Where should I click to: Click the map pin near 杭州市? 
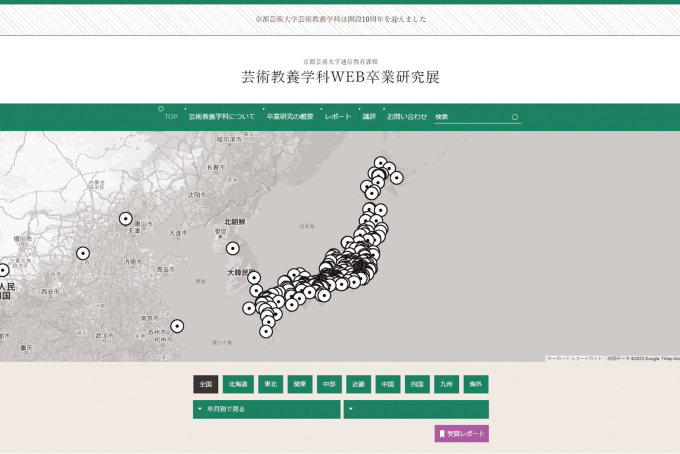coord(177,326)
